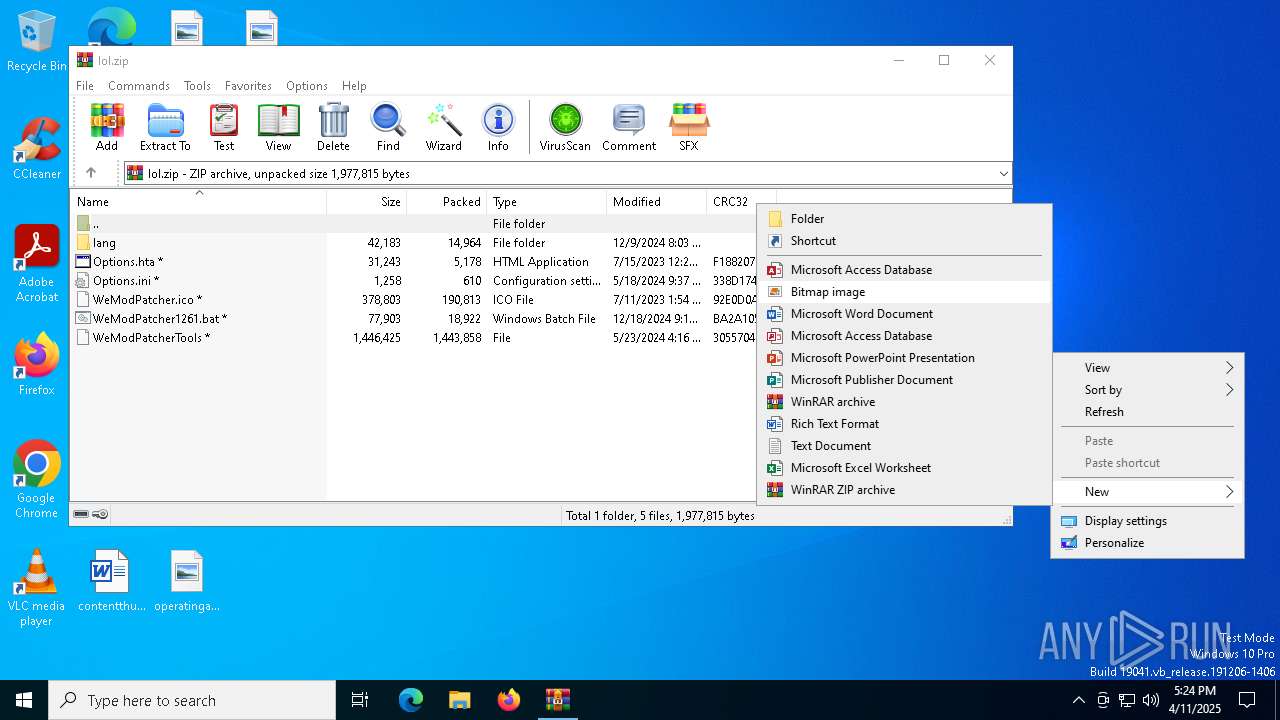Open Display settings from context menu
The width and height of the screenshot is (1280, 720).
click(x=1148, y=521)
